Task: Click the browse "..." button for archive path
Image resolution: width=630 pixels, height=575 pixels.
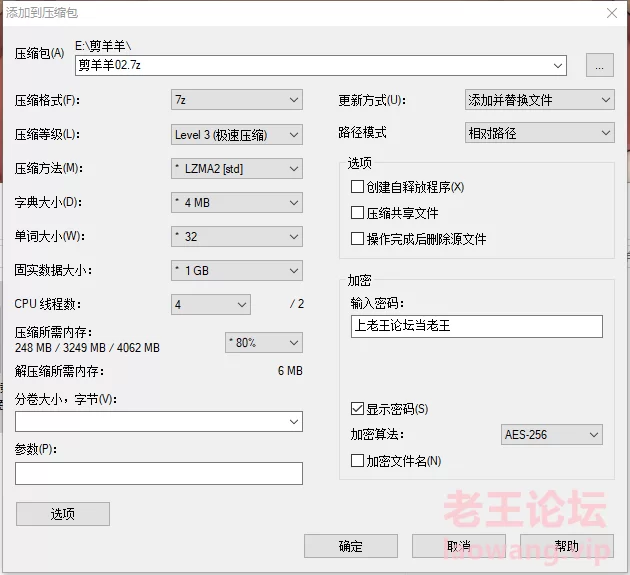Action: point(599,65)
